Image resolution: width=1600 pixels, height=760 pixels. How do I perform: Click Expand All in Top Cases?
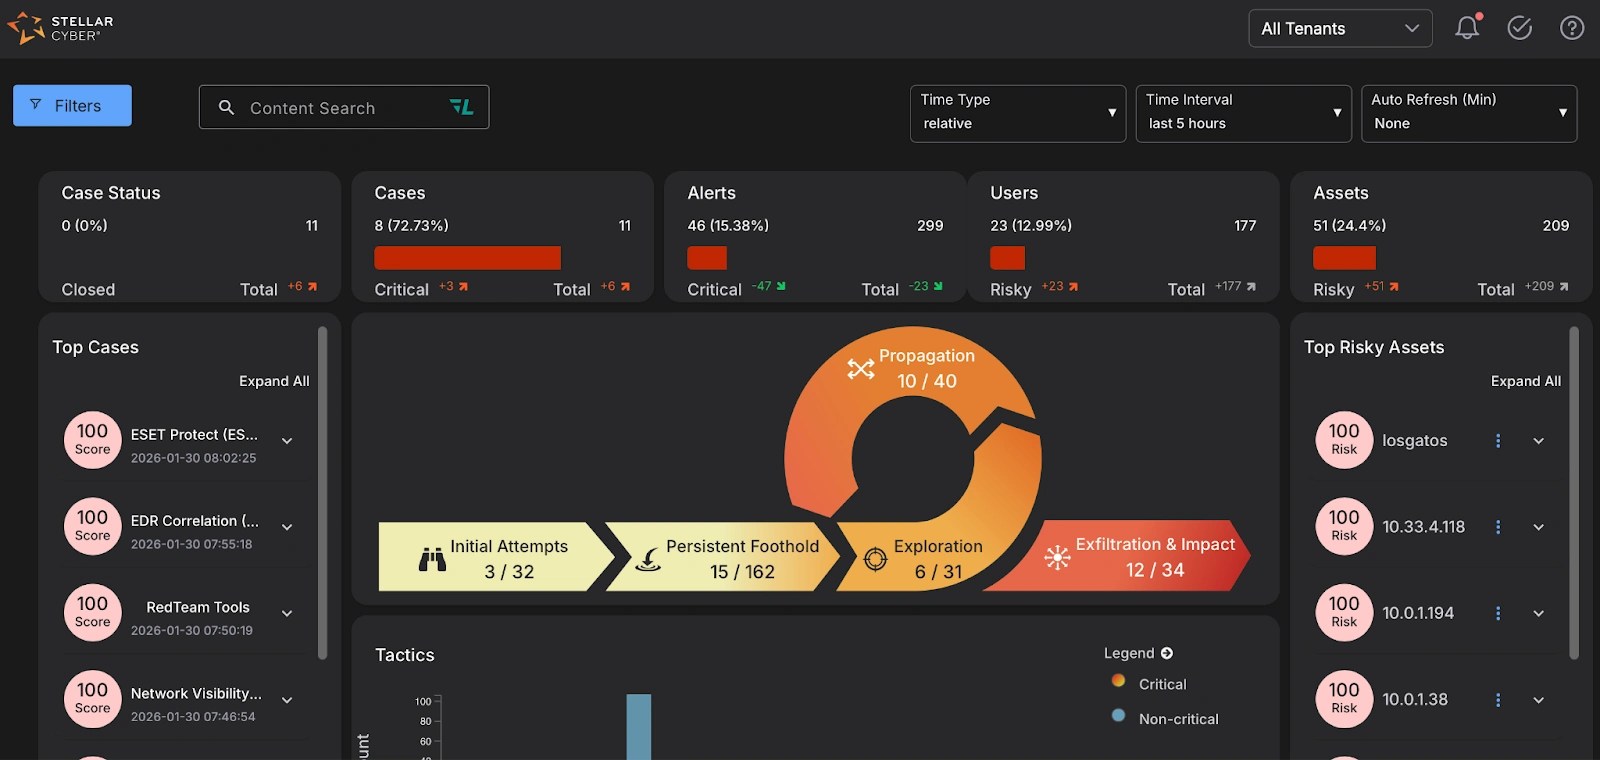click(x=274, y=381)
